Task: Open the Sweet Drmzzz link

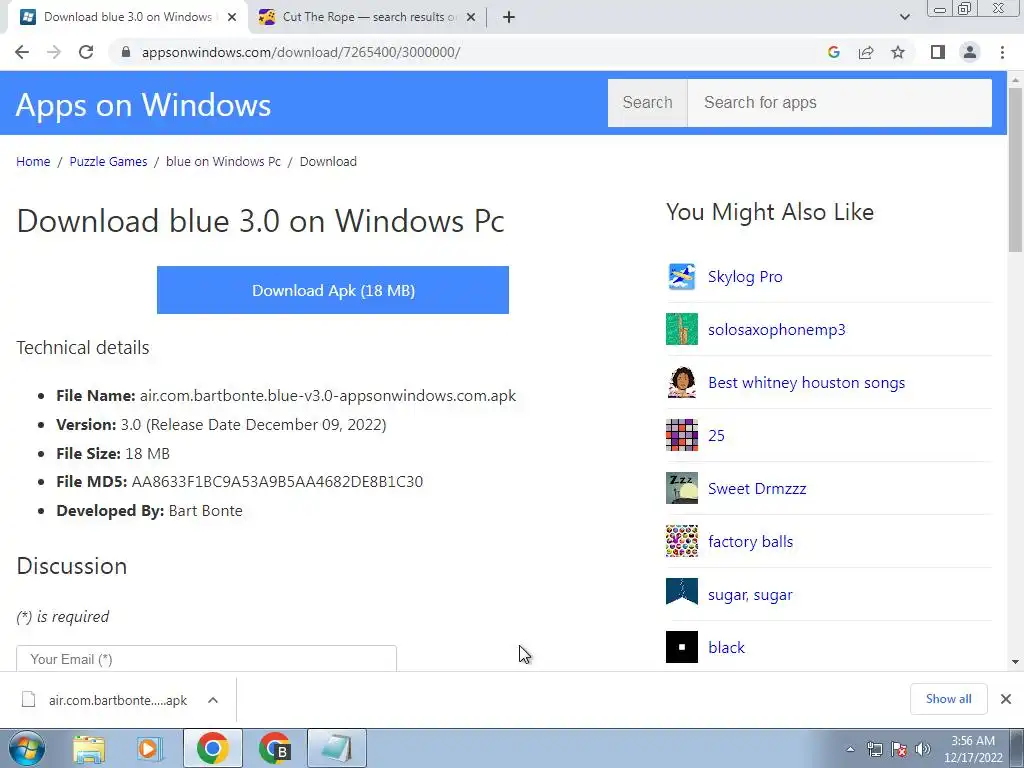Action: pos(757,488)
